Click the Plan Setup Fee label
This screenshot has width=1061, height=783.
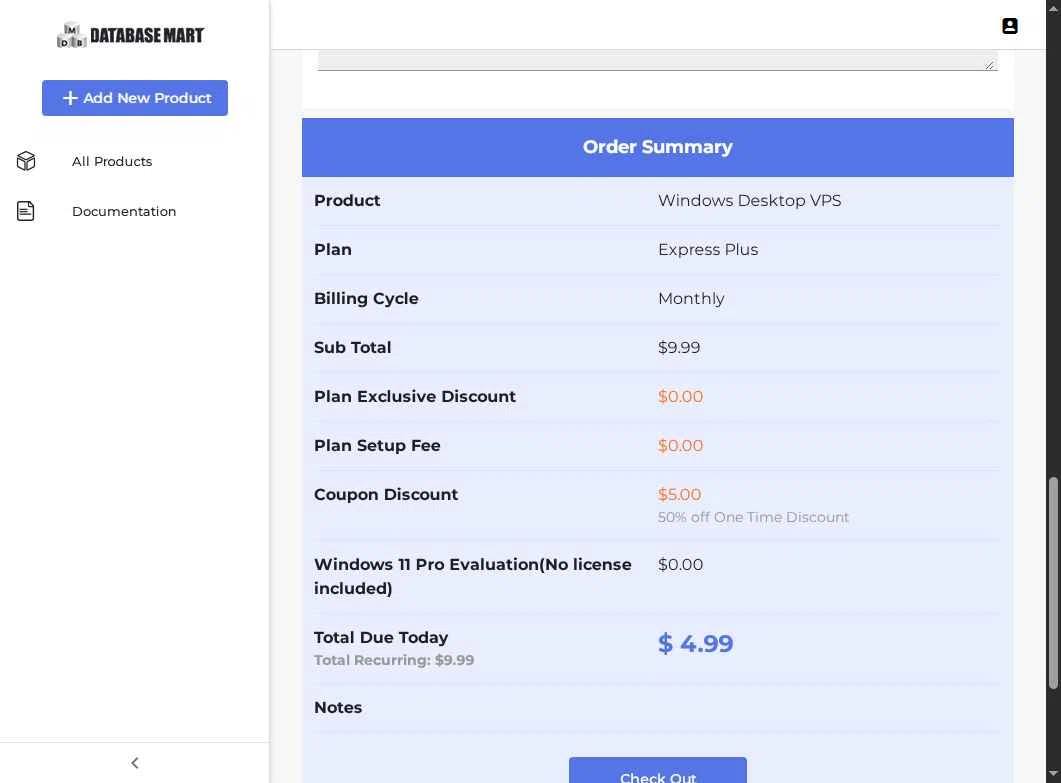click(377, 446)
